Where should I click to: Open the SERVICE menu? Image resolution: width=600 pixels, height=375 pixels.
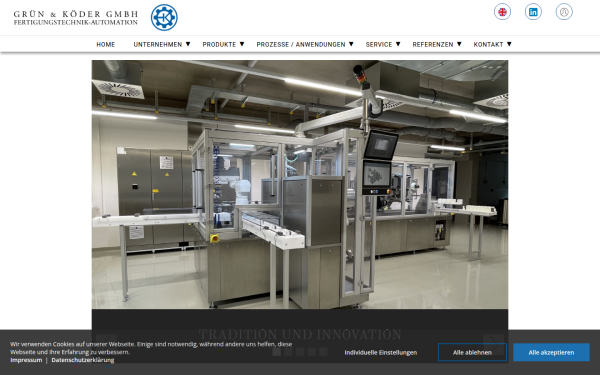pos(379,44)
